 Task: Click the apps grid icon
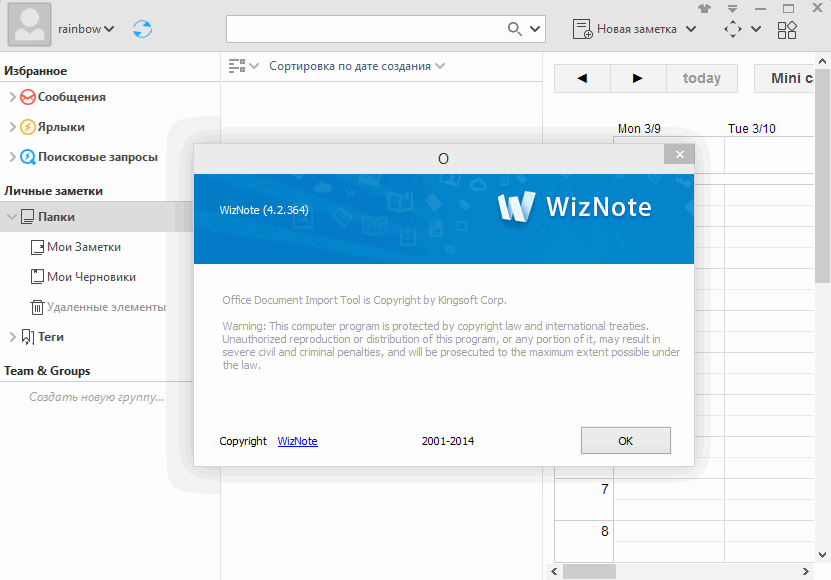coord(787,30)
